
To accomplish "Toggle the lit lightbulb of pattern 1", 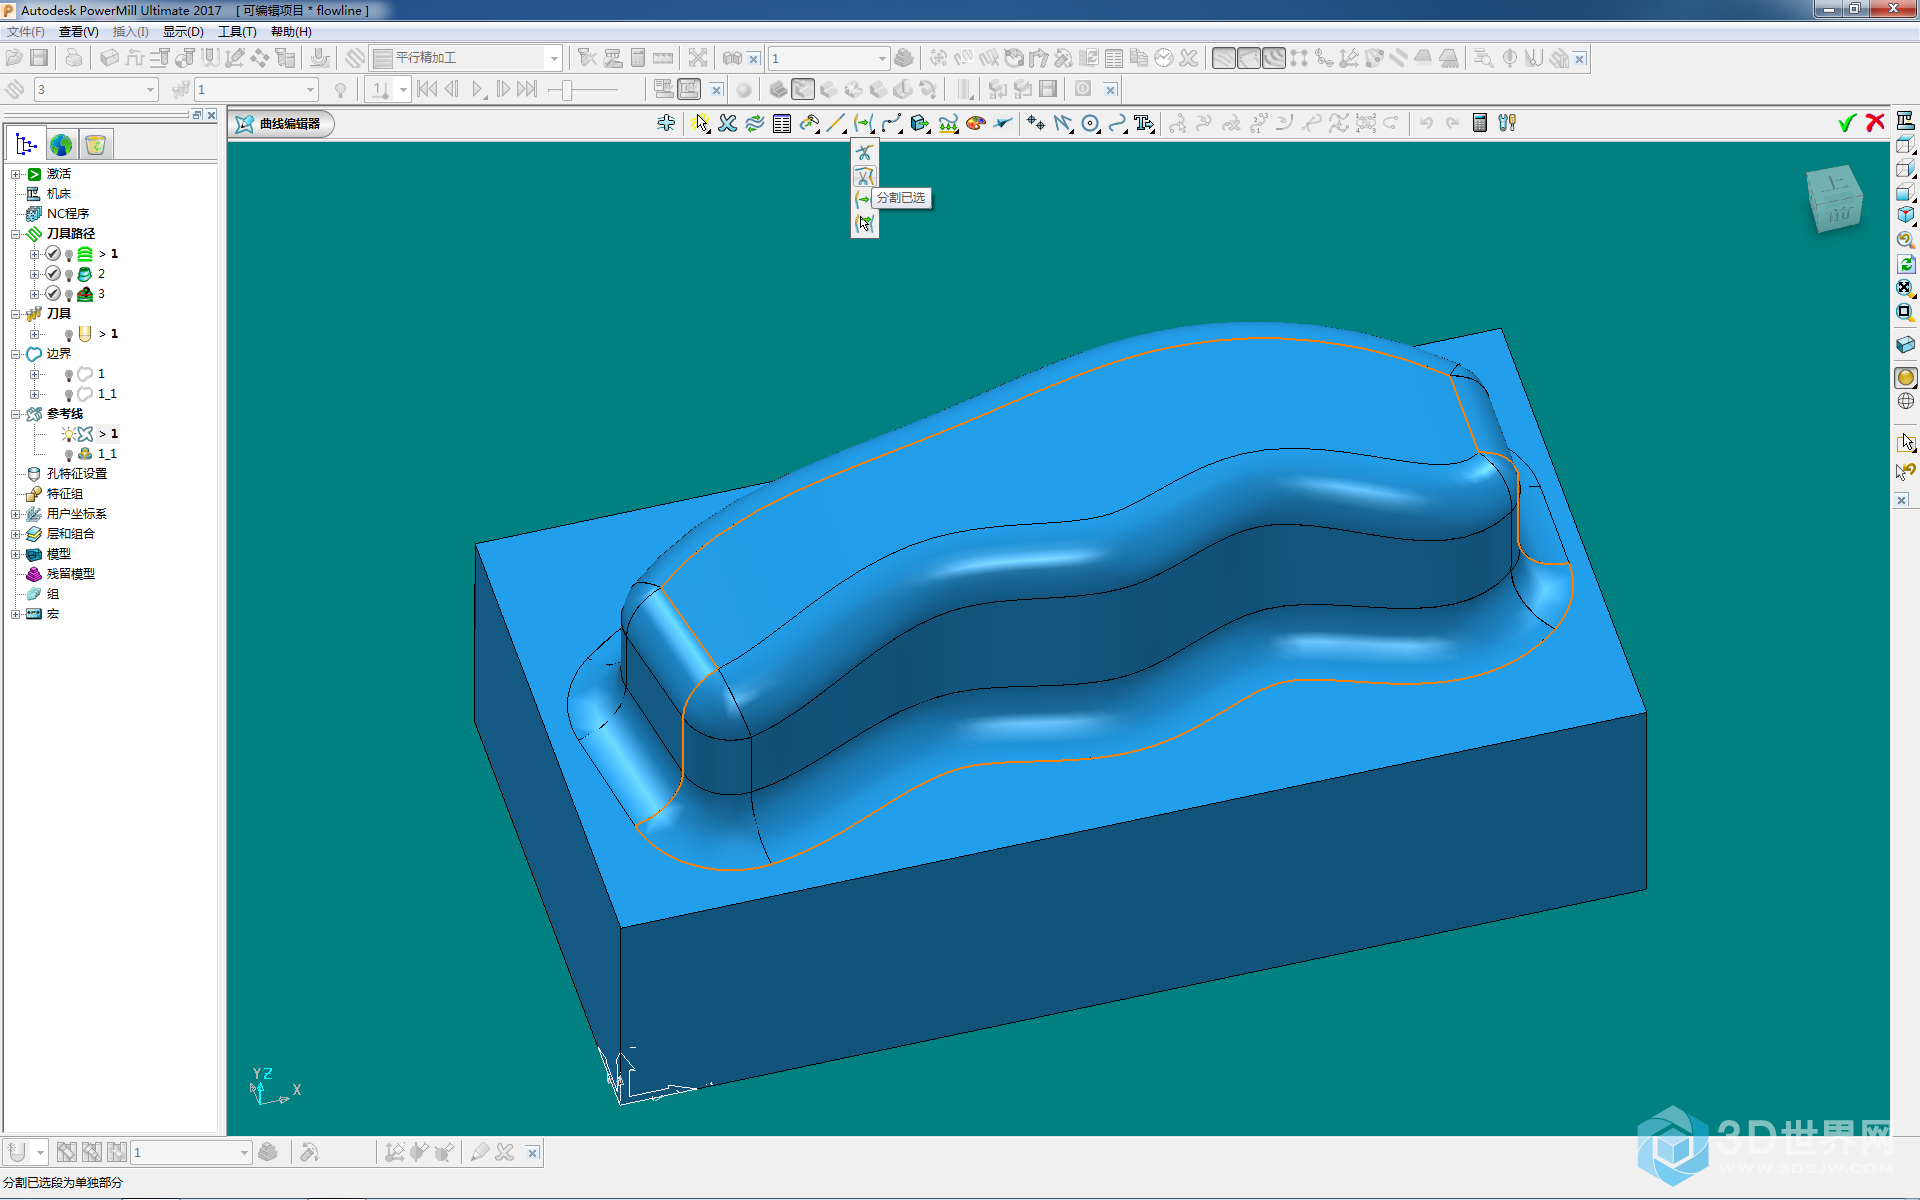I will pos(69,434).
